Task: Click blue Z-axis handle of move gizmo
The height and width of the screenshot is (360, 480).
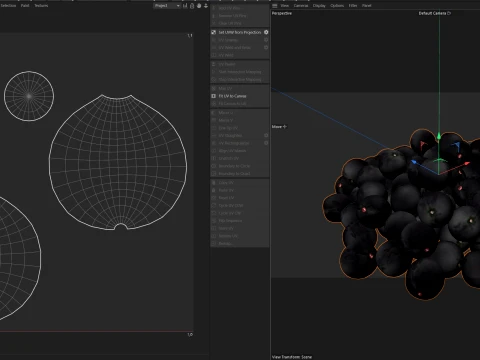Action: tap(414, 162)
